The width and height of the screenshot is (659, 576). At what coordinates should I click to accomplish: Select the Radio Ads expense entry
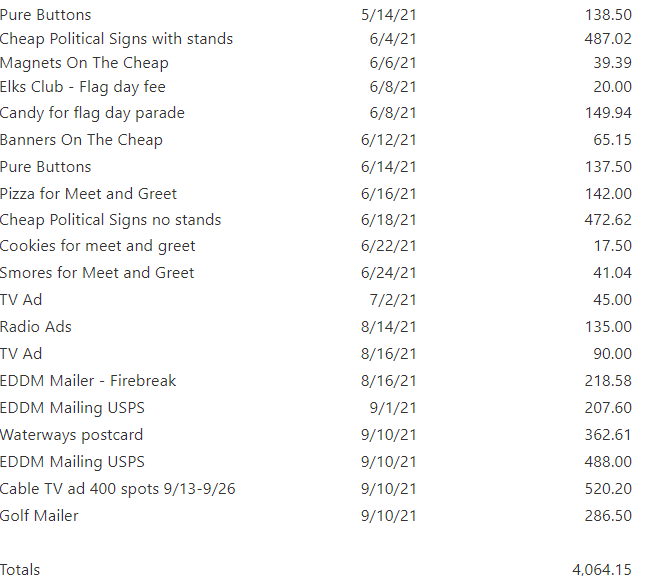click(x=36, y=327)
